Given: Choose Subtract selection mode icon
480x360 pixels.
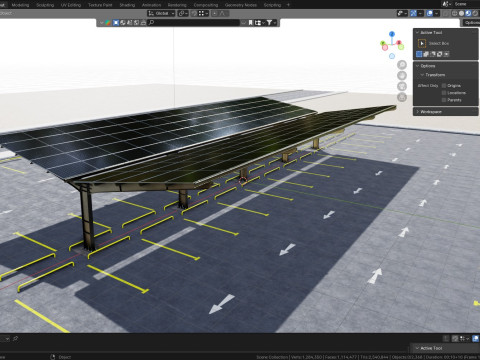Looking at the screenshot, I should [433, 54].
